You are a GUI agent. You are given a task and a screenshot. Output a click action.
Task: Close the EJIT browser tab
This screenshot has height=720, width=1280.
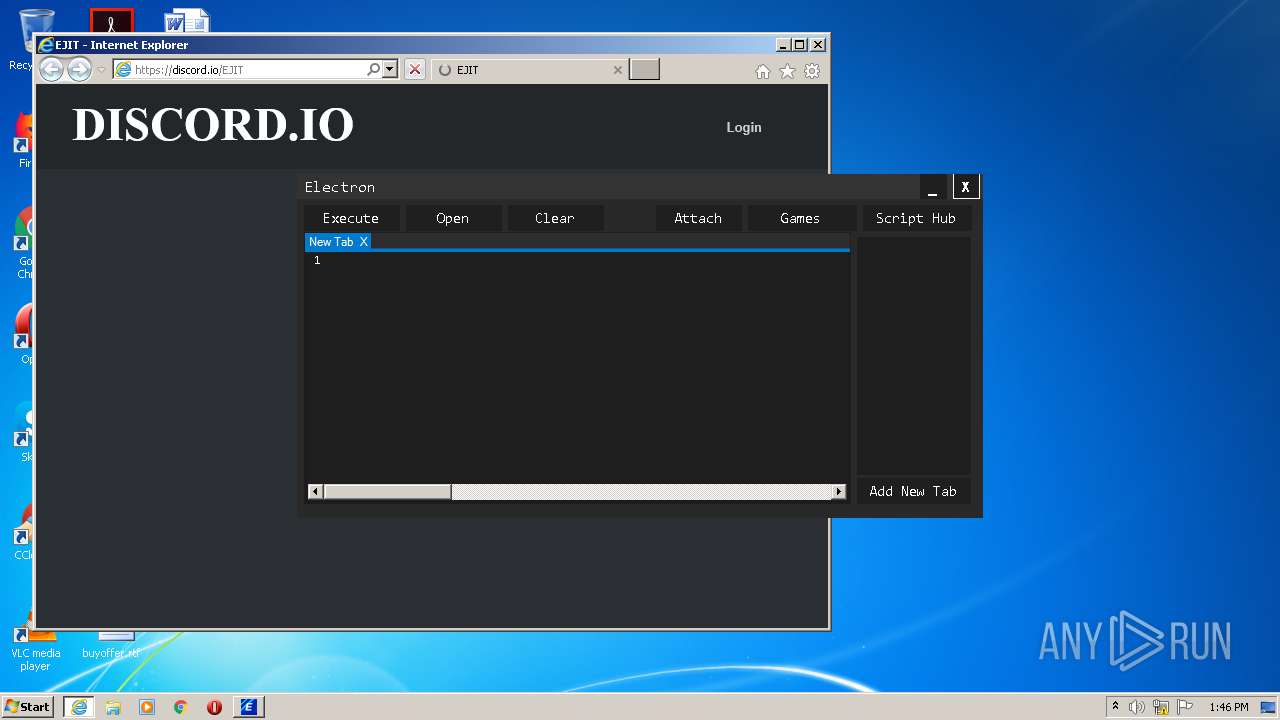click(617, 70)
